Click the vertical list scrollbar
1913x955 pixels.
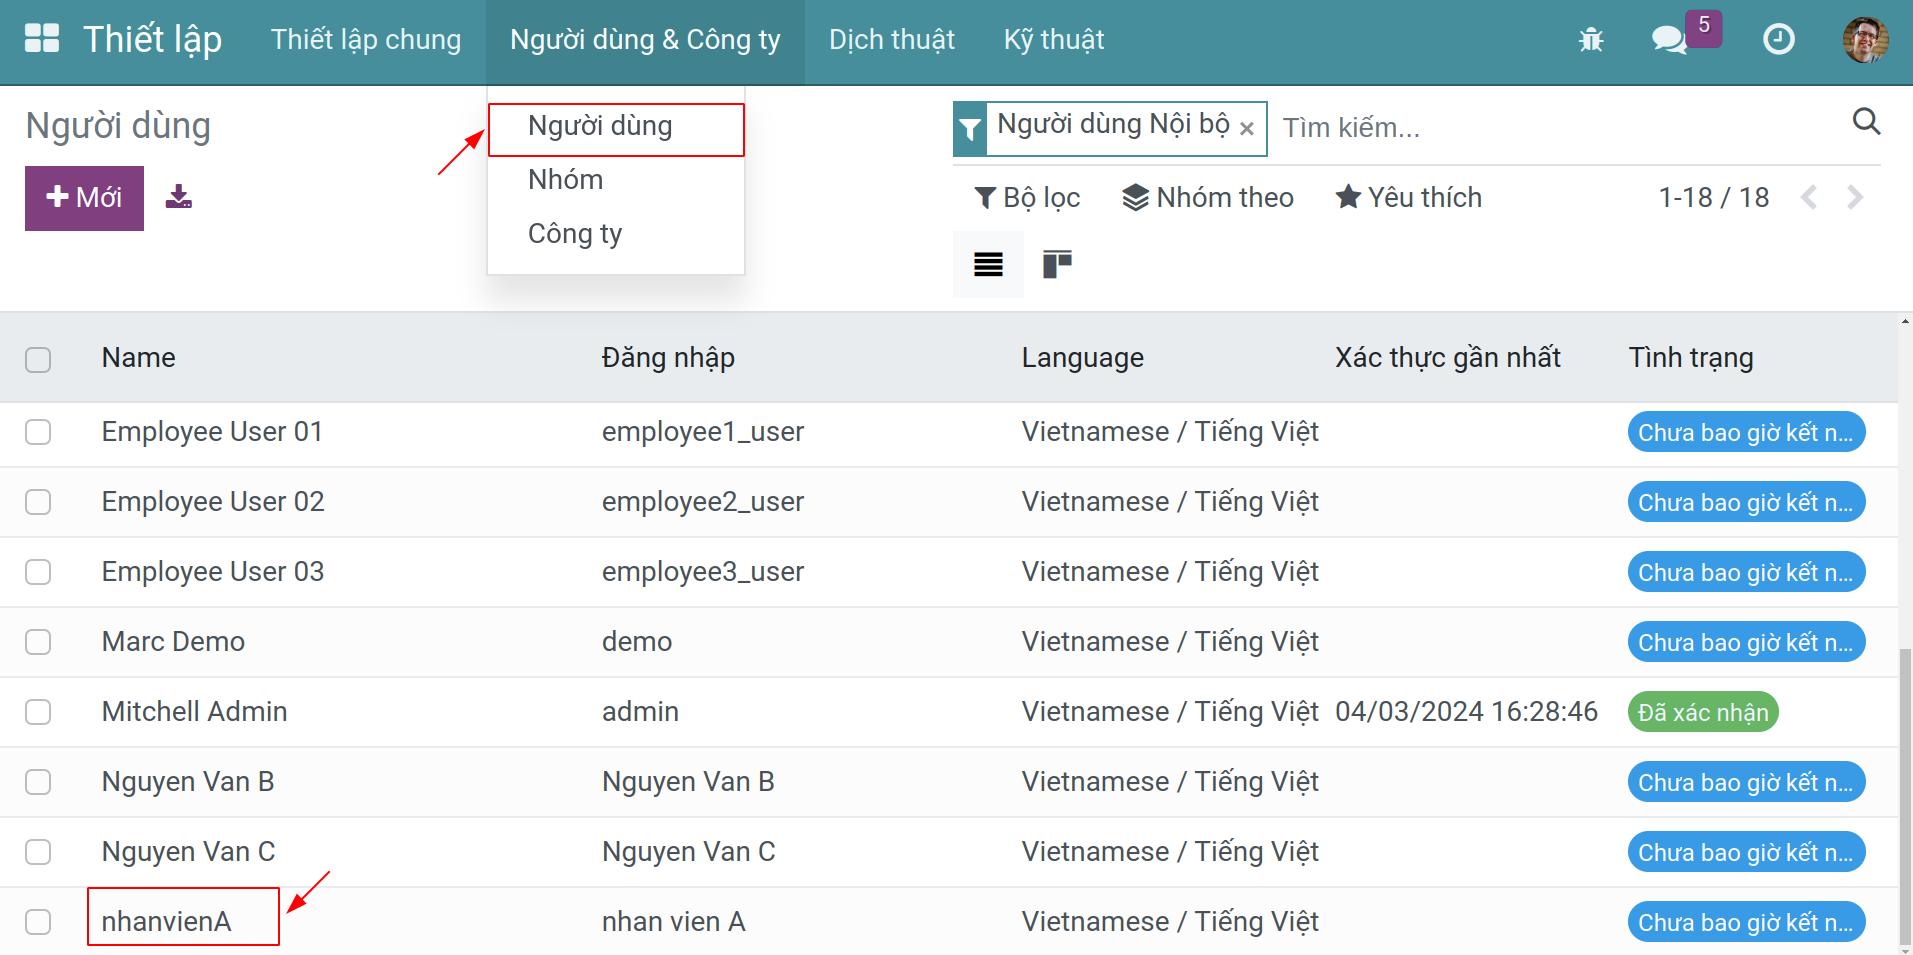pos(1904,795)
